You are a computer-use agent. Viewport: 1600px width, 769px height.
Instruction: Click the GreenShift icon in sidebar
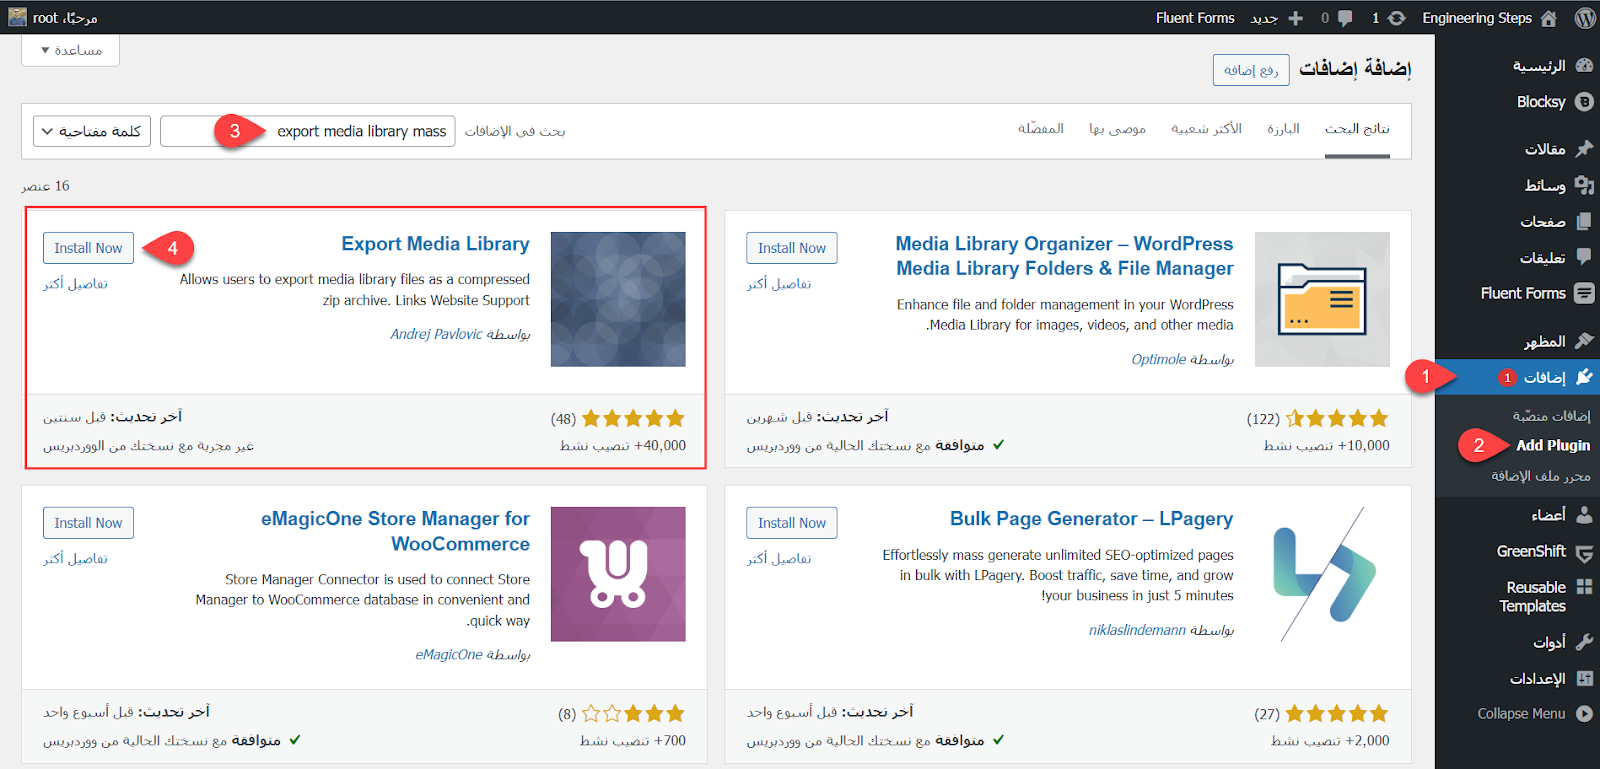pyautogui.click(x=1584, y=552)
